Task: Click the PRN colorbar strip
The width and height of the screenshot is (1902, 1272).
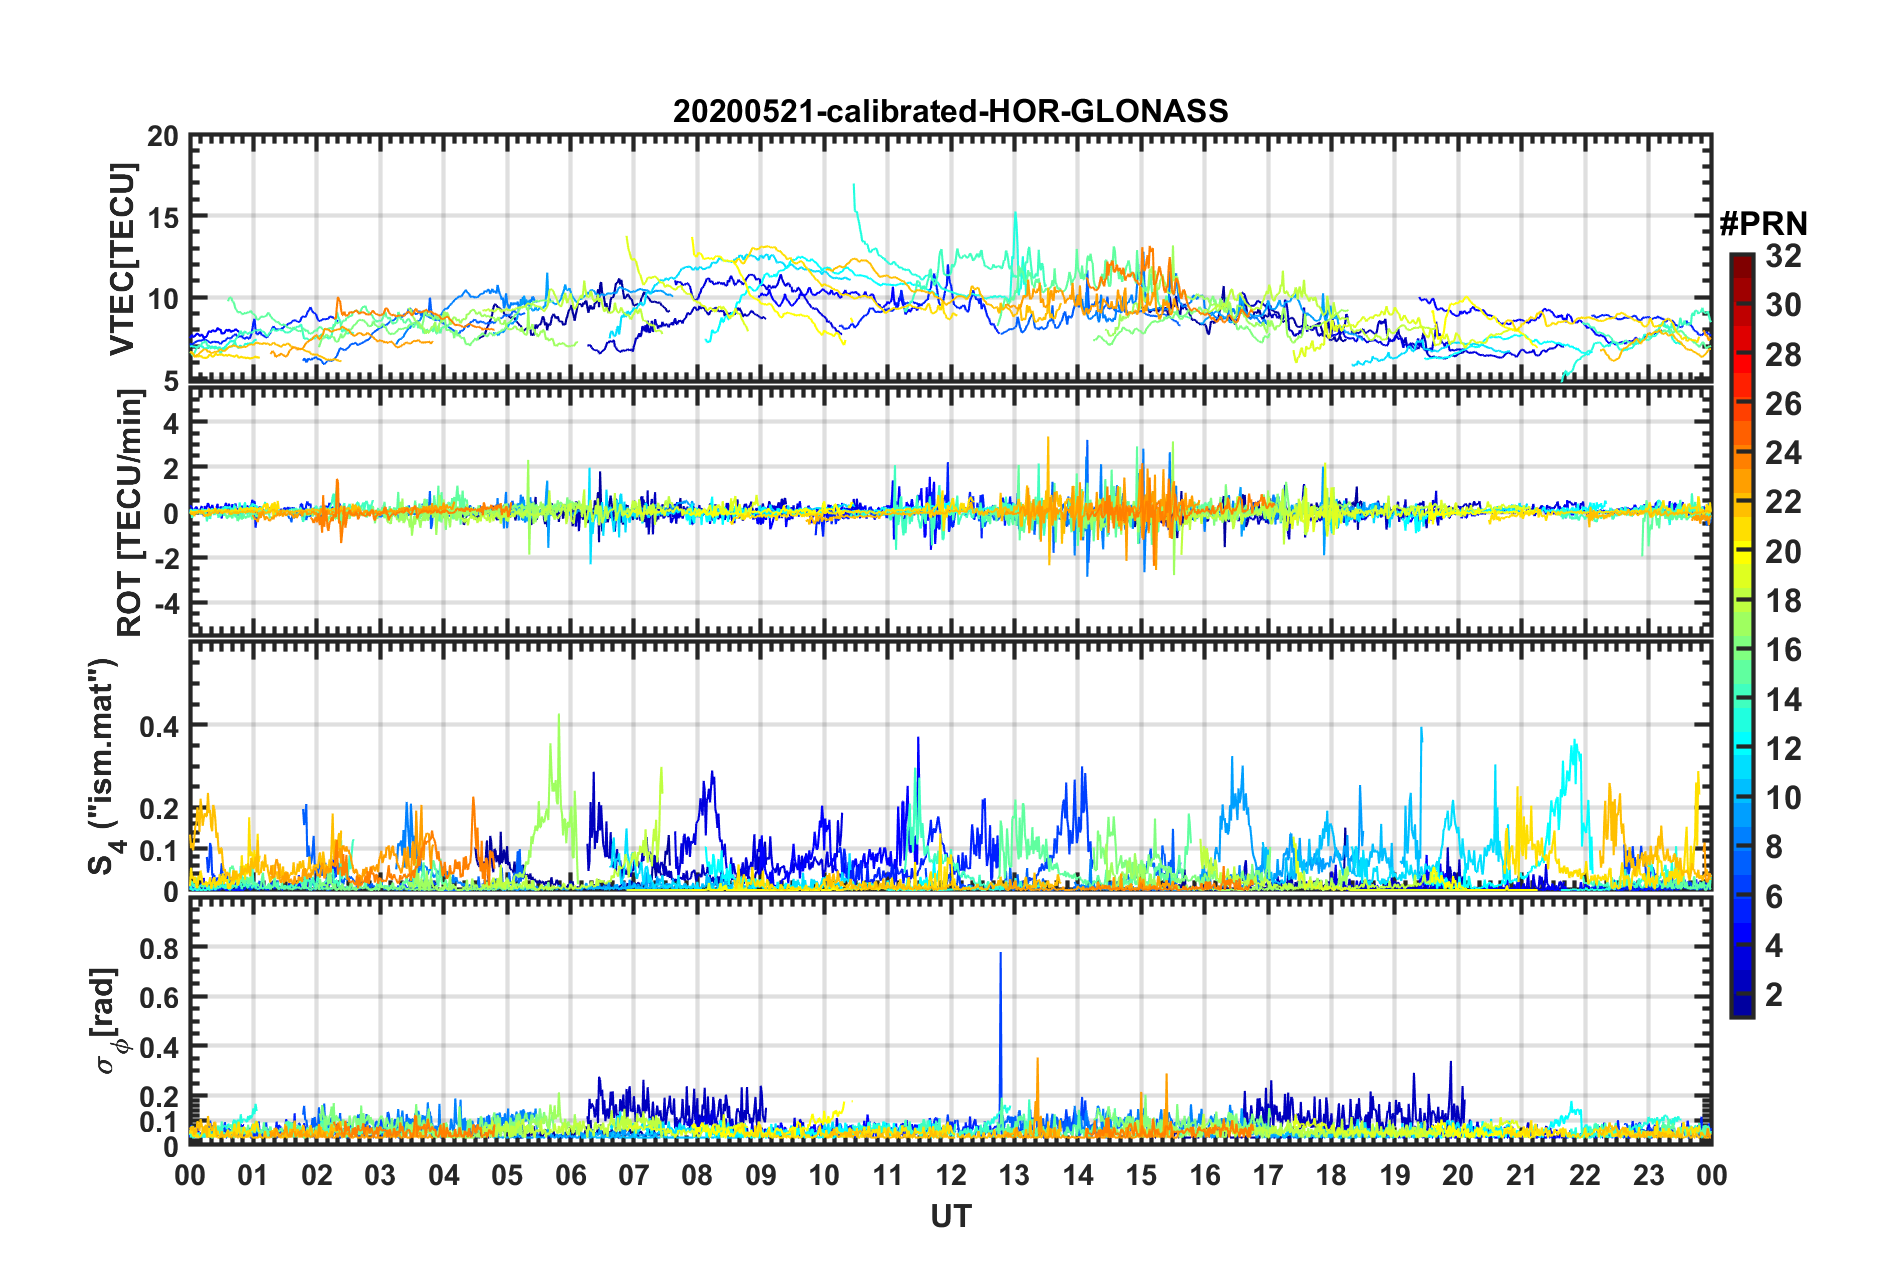Action: pyautogui.click(x=1741, y=635)
